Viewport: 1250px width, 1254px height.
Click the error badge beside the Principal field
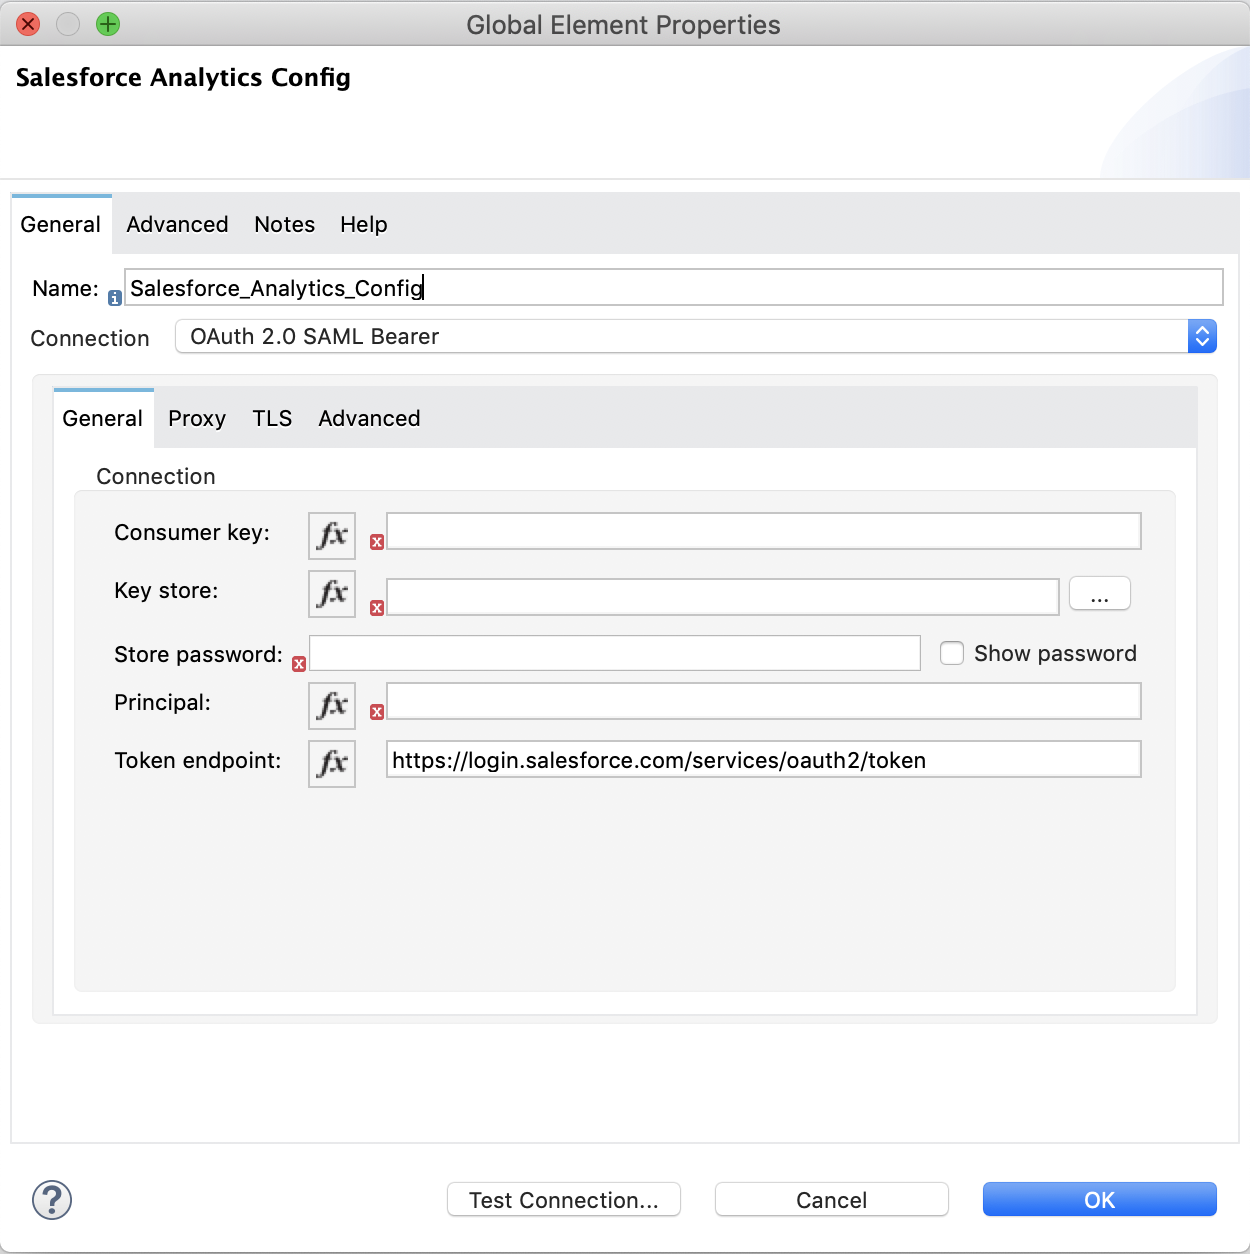tap(377, 711)
